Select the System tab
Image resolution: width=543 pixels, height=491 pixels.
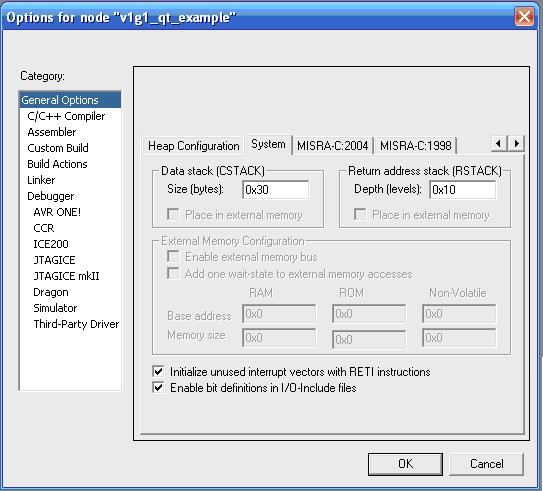click(x=268, y=144)
